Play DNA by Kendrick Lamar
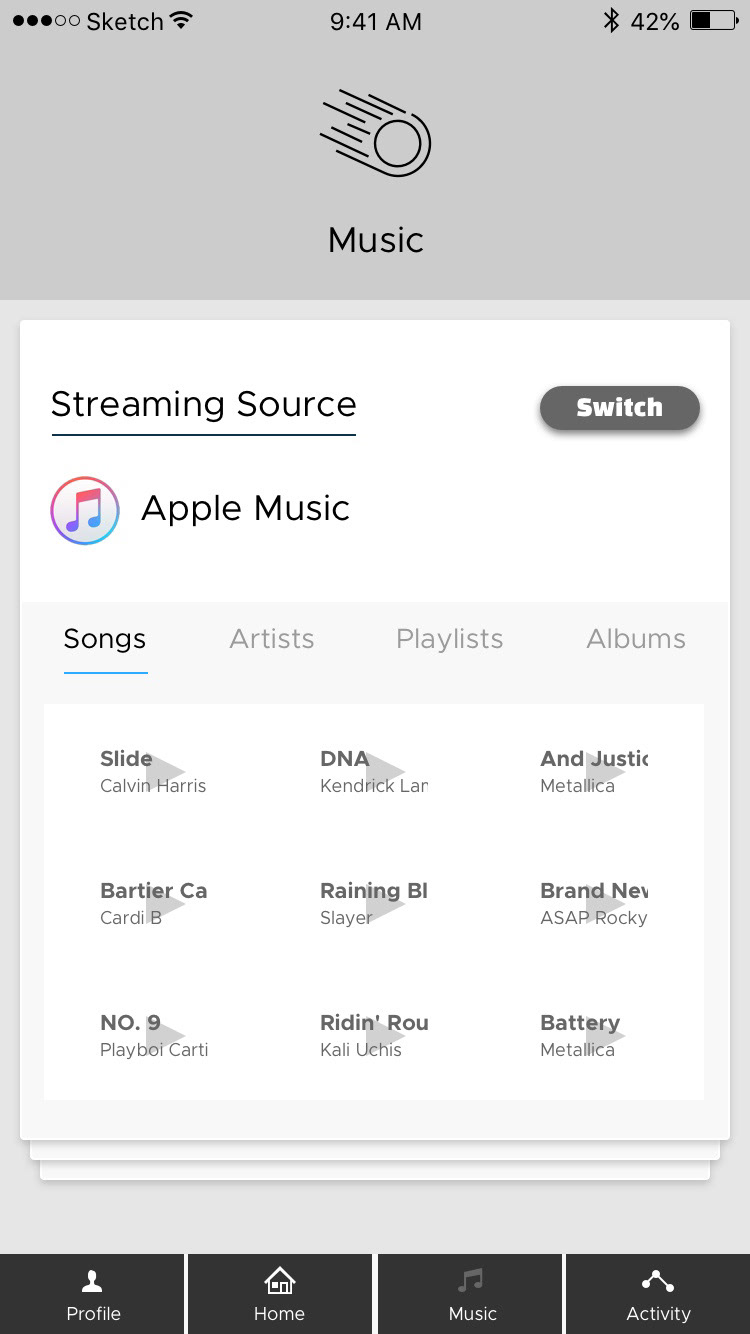750x1334 pixels. pos(386,772)
